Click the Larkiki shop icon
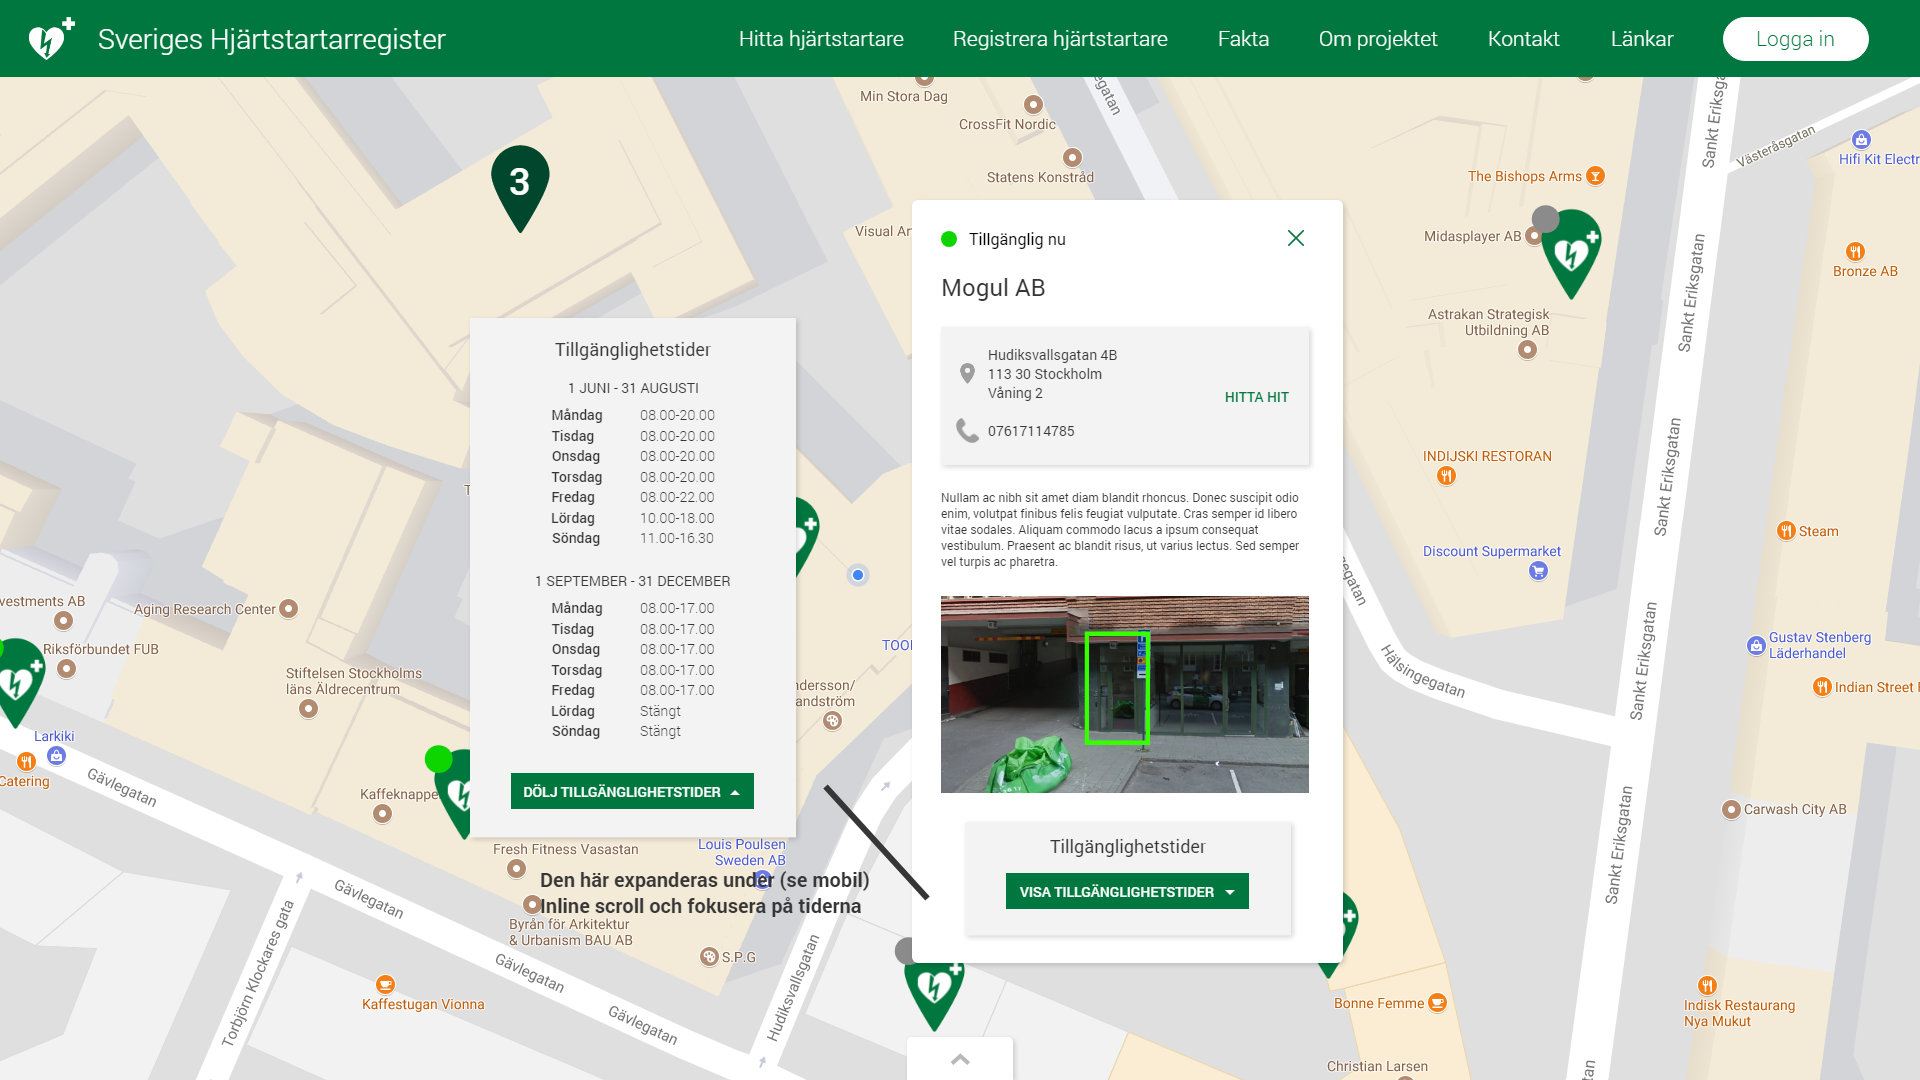This screenshot has width=1920, height=1080. coord(56,756)
